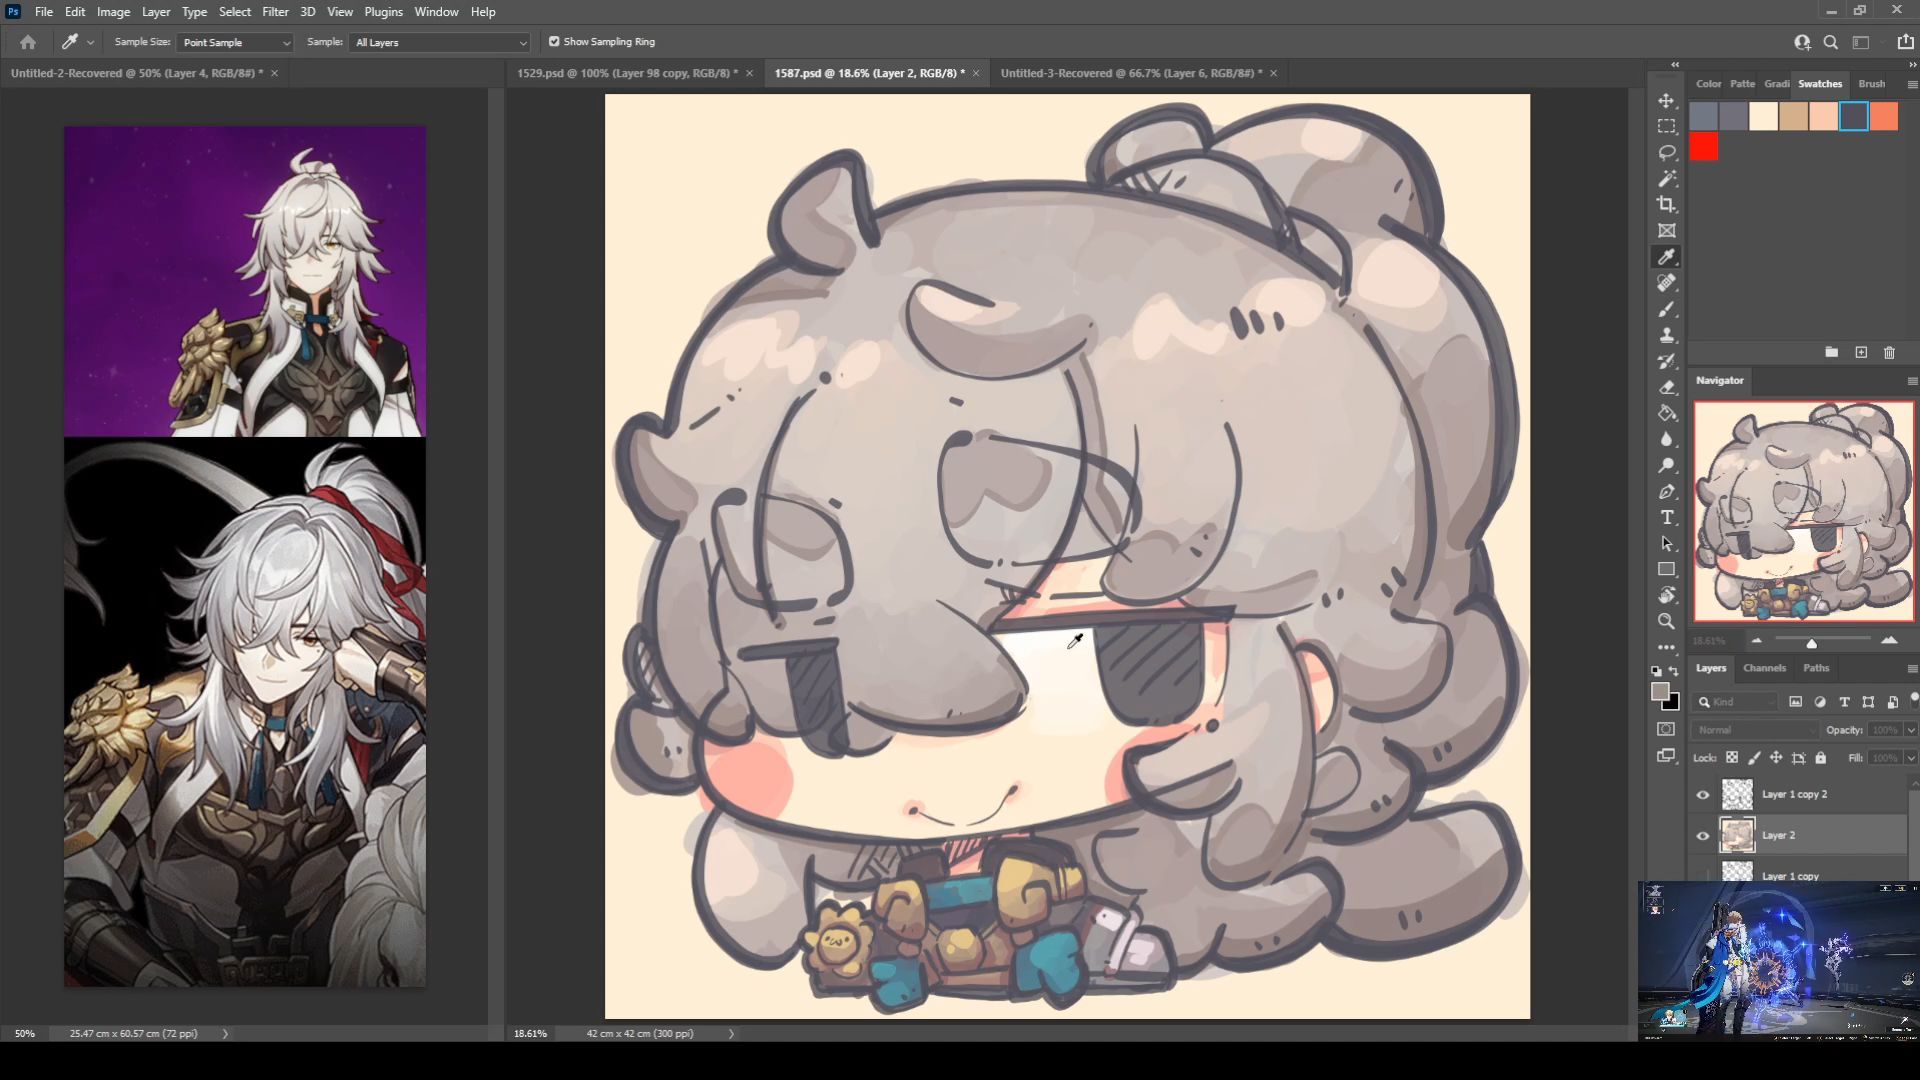
Task: Create new swatch group folder
Action: click(1831, 352)
